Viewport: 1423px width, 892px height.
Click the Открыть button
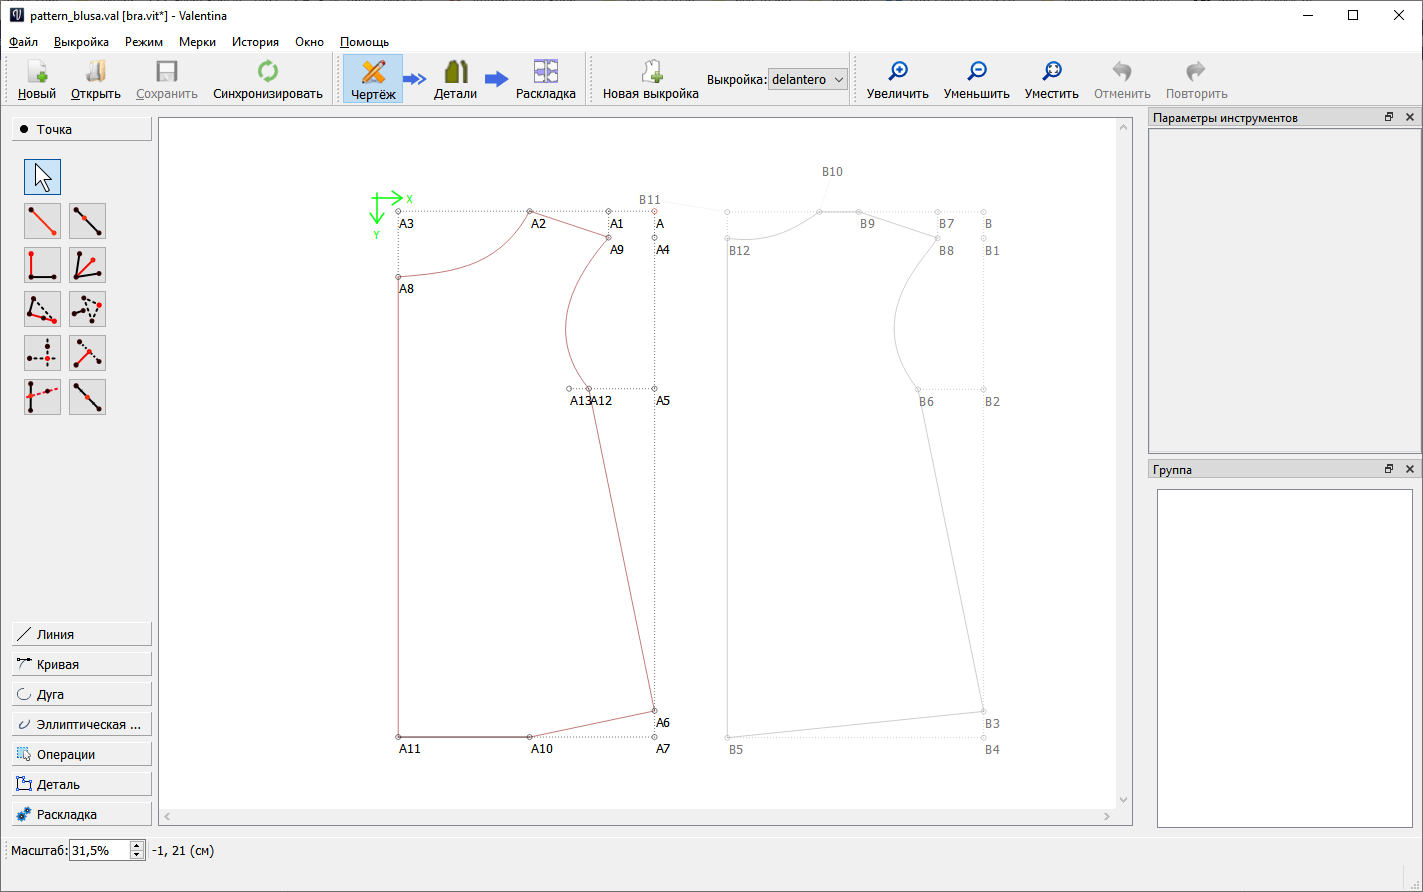click(x=96, y=80)
